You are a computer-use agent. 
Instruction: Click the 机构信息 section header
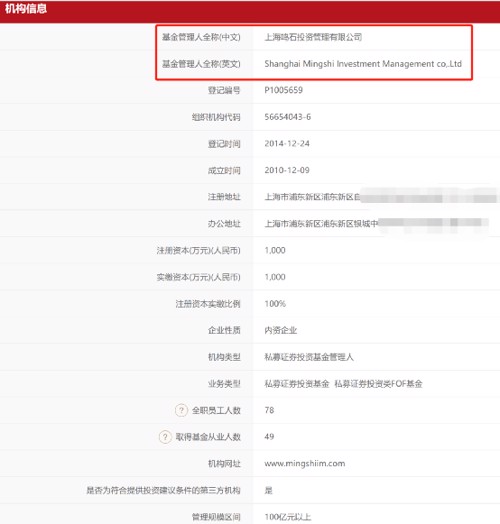(x=26, y=9)
